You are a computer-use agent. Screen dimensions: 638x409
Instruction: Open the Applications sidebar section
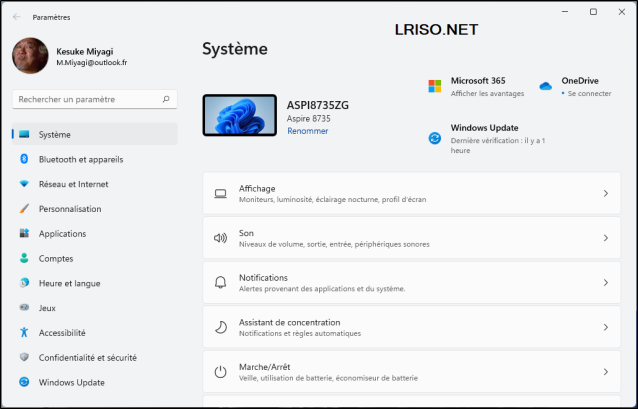coord(62,234)
